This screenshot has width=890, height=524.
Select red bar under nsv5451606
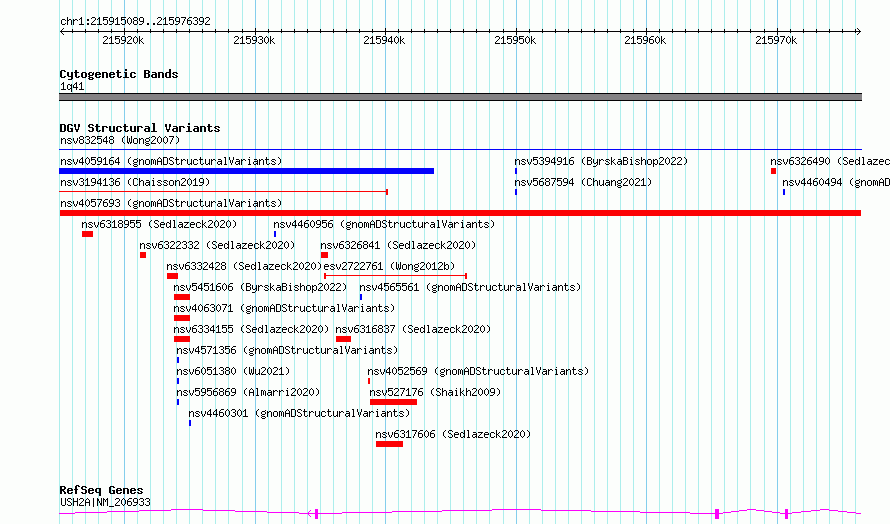[x=182, y=297]
